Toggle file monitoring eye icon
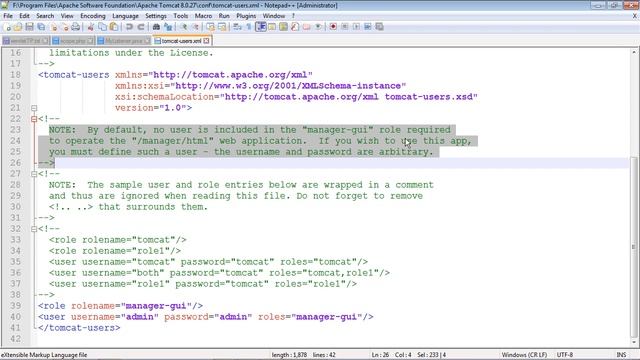Image resolution: width=640 pixels, height=360 pixels. tap(318, 27)
